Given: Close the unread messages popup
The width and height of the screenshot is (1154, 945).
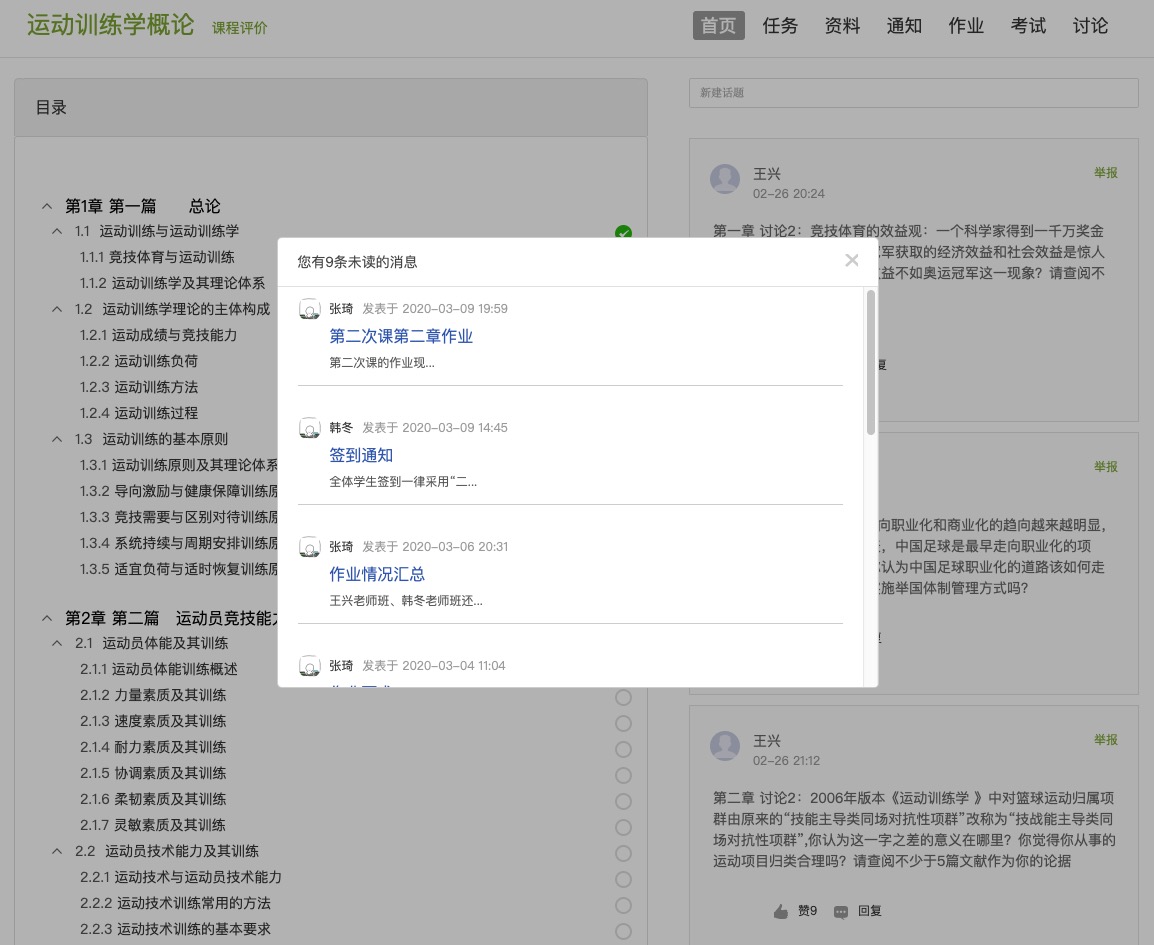Looking at the screenshot, I should coord(851,260).
